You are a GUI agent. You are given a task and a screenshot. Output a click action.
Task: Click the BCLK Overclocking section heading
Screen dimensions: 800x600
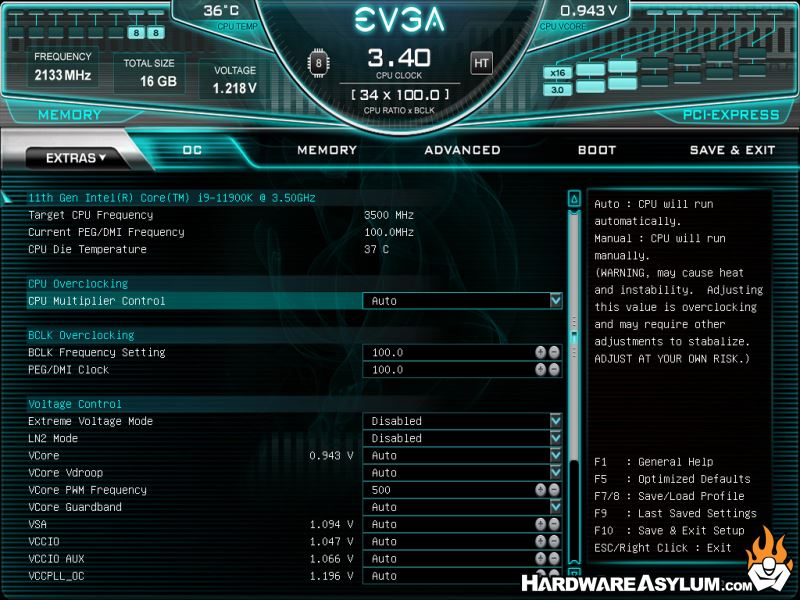pyautogui.click(x=81, y=335)
